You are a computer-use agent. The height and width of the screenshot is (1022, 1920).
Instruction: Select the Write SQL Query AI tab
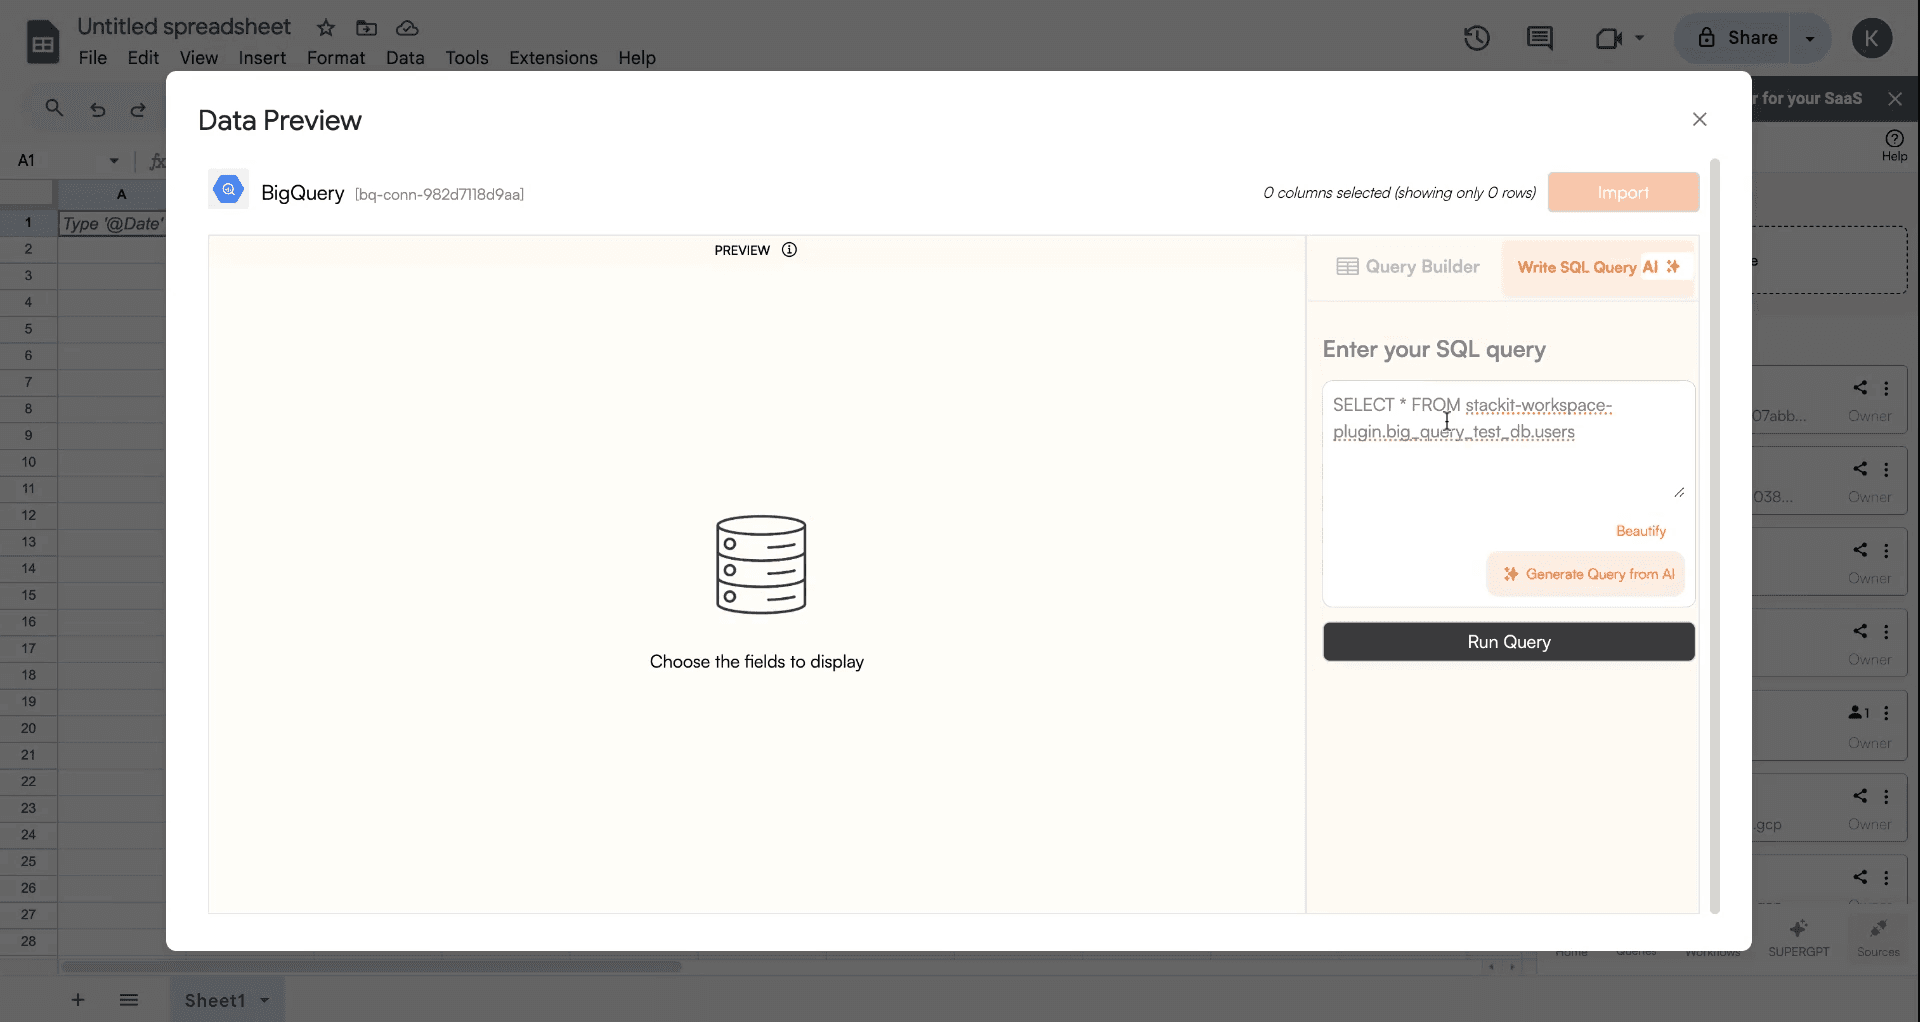click(x=1598, y=267)
